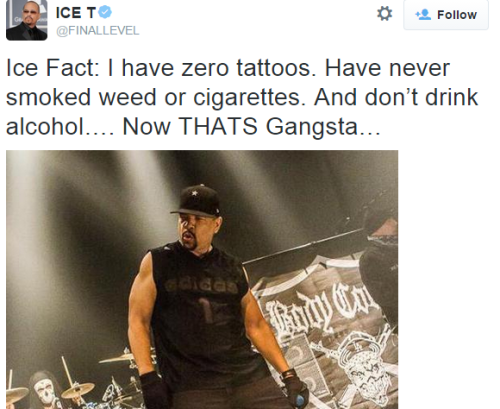
Task: Click the word 'Gangsta' in the tweet
Action: pyautogui.click(x=312, y=127)
